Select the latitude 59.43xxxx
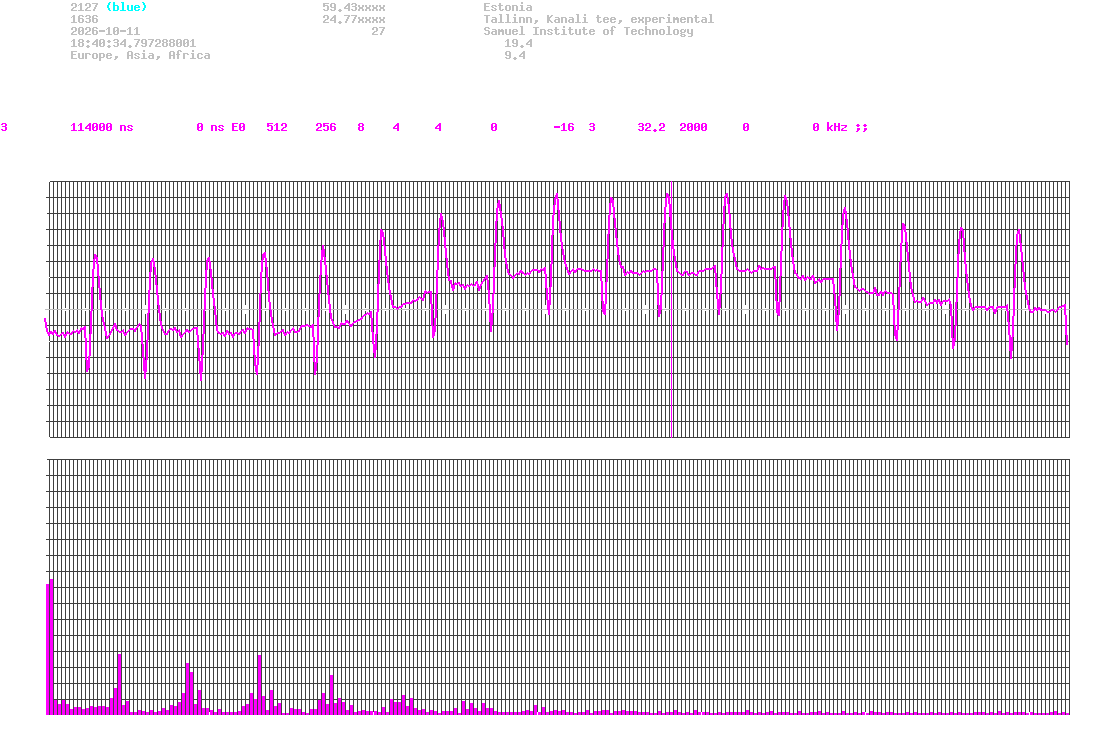The height and width of the screenshot is (737, 1095). tap(353, 7)
